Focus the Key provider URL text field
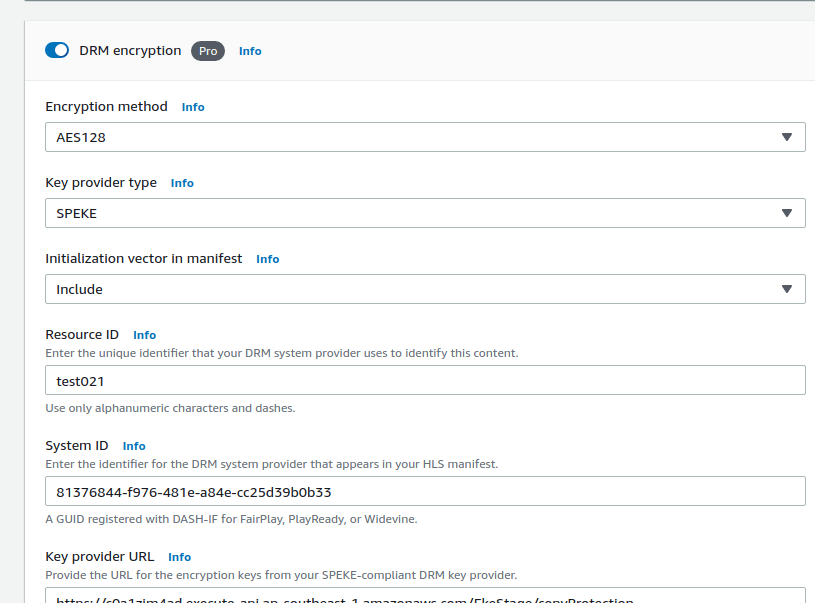Image resolution: width=815 pixels, height=603 pixels. [425, 596]
